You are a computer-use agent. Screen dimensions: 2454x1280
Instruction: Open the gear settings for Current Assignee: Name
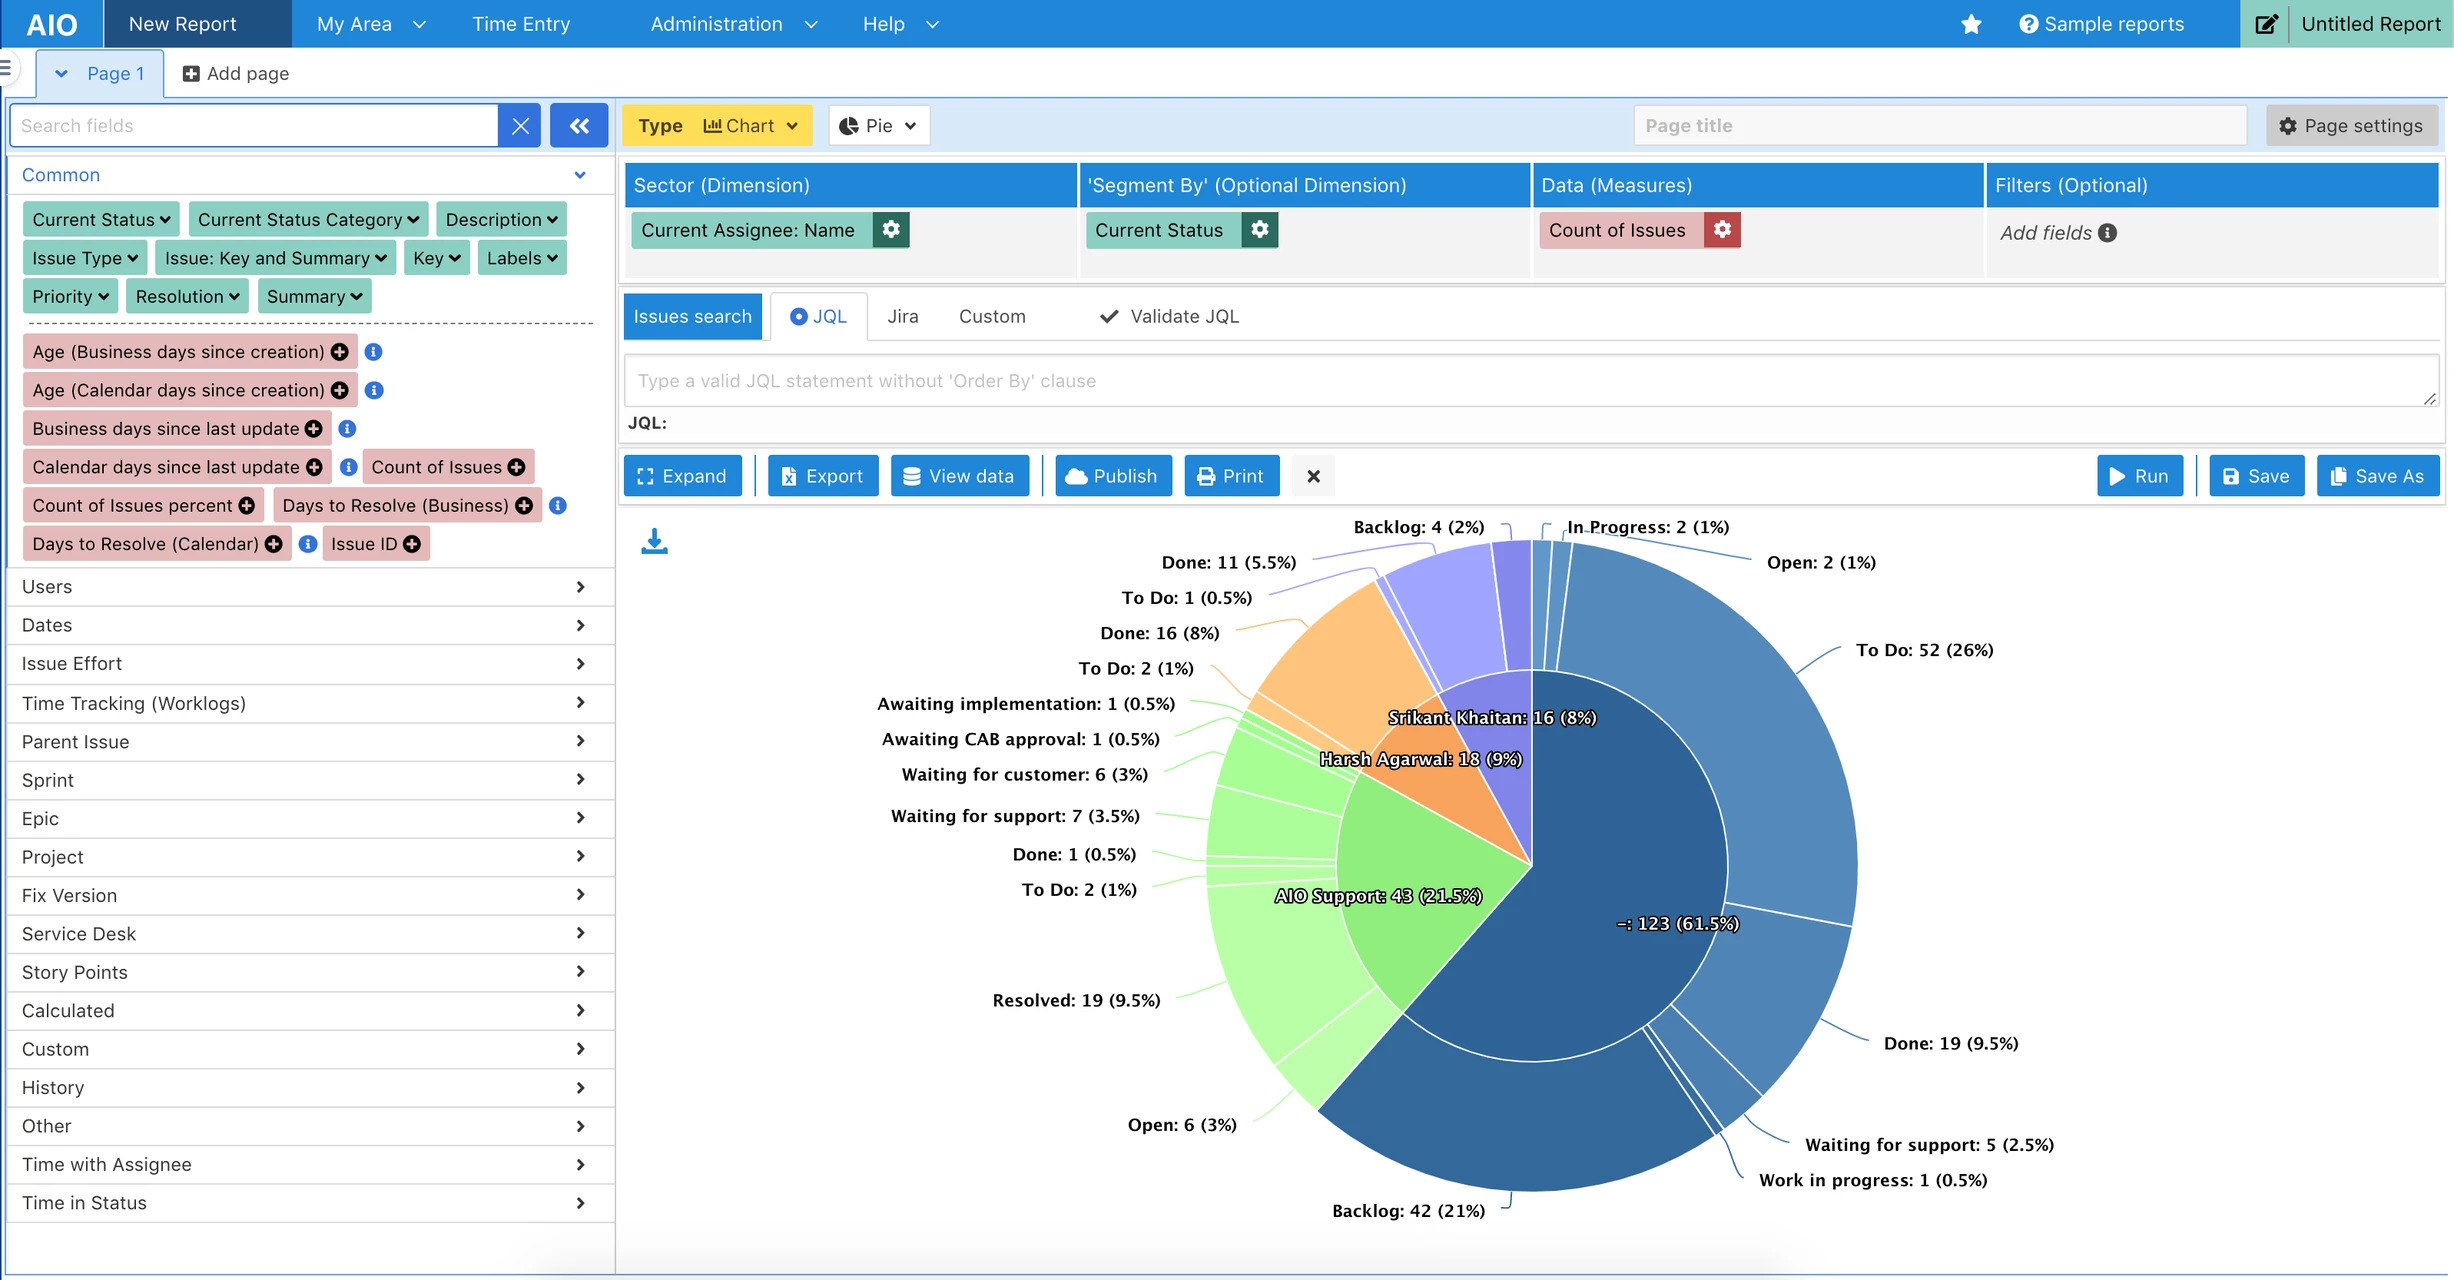point(891,230)
